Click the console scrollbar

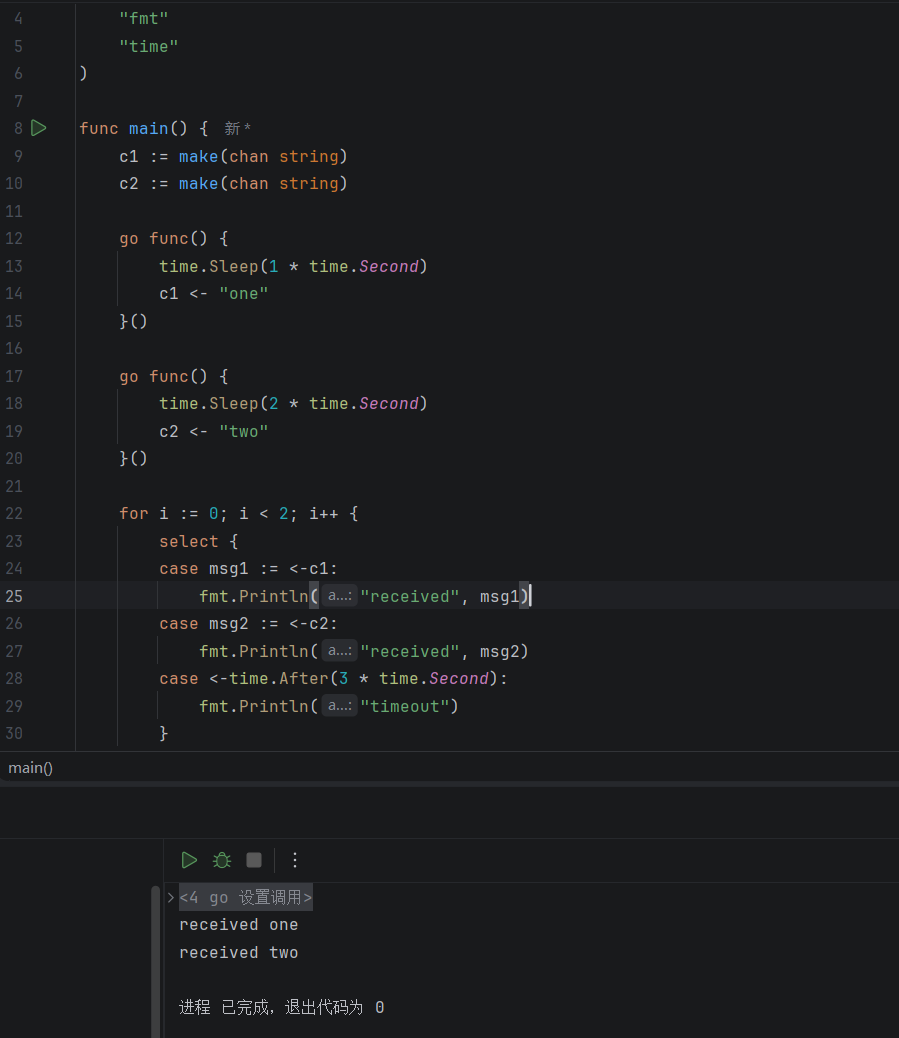pyautogui.click(x=155, y=961)
